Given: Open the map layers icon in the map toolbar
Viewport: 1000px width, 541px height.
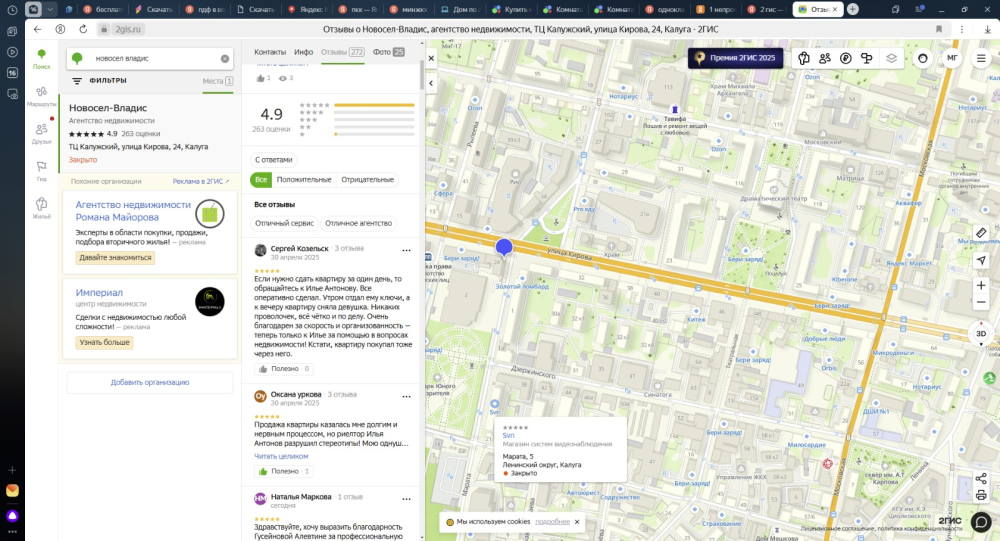Looking at the screenshot, I should click(x=891, y=58).
